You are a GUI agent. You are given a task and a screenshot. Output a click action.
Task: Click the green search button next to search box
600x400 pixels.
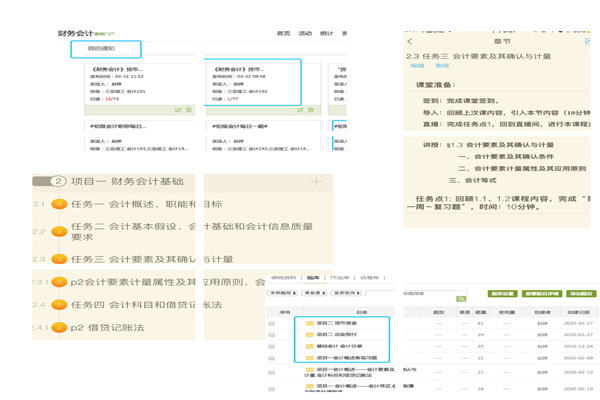(x=460, y=297)
